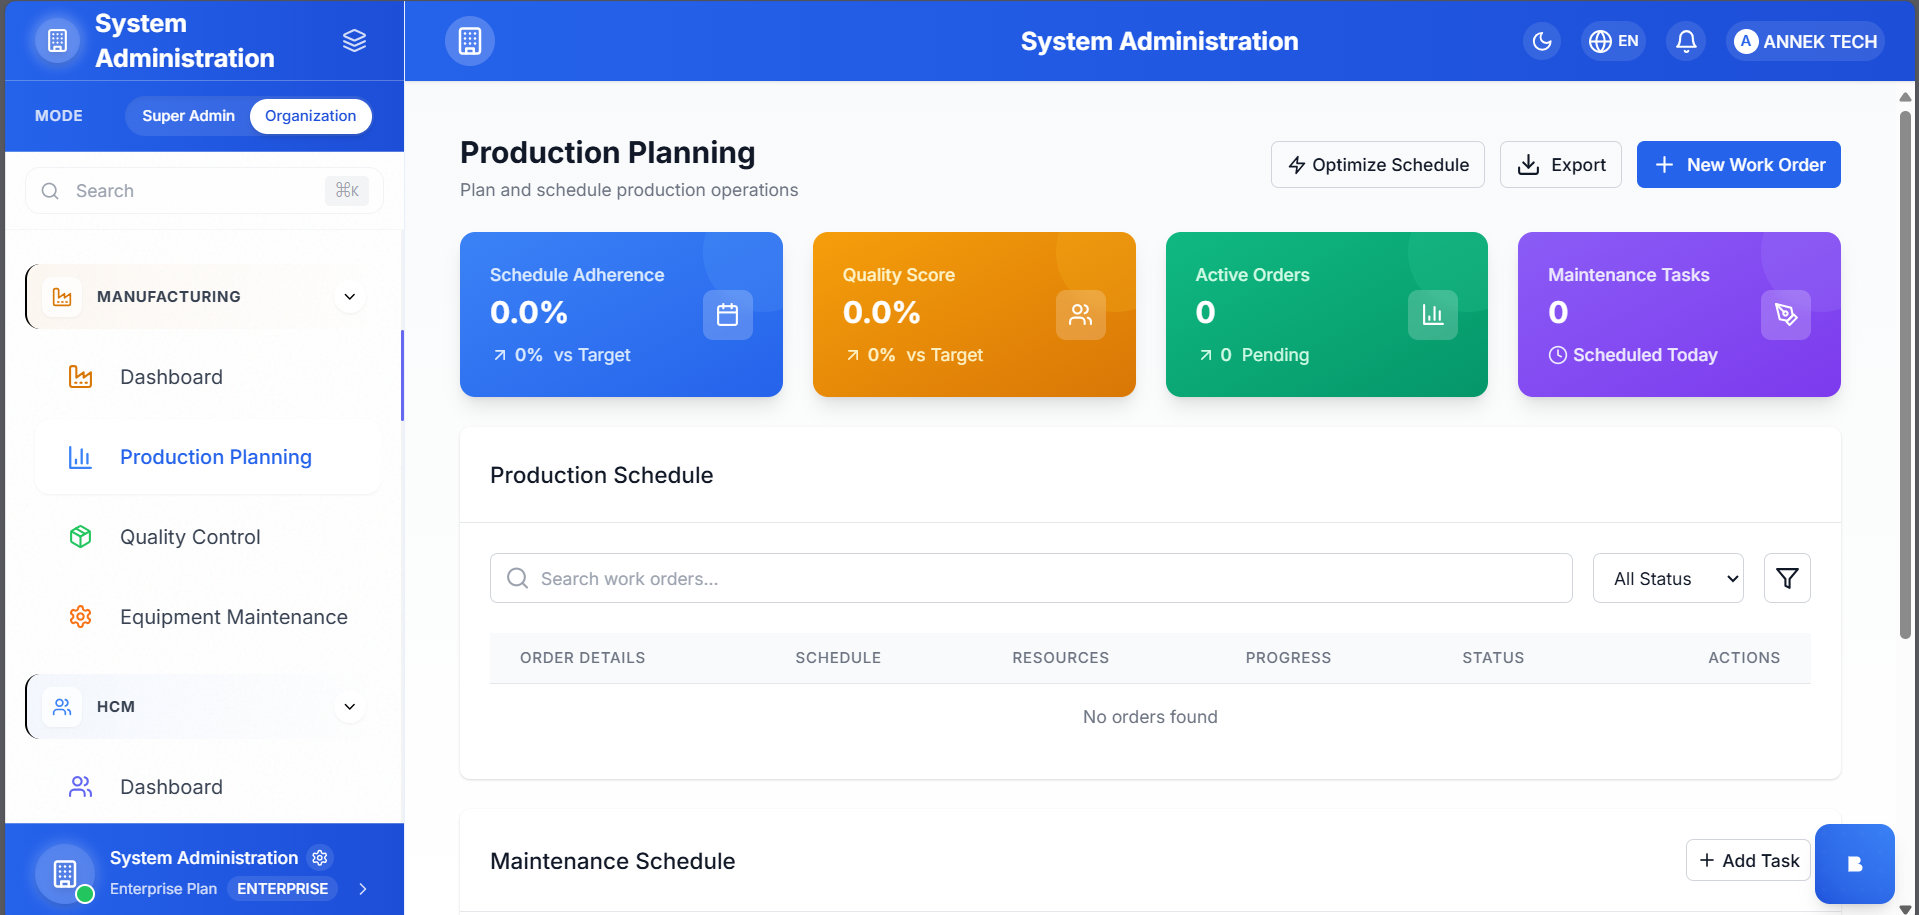
Task: Click the calendar icon on Schedule Adherence card
Action: pos(728,315)
